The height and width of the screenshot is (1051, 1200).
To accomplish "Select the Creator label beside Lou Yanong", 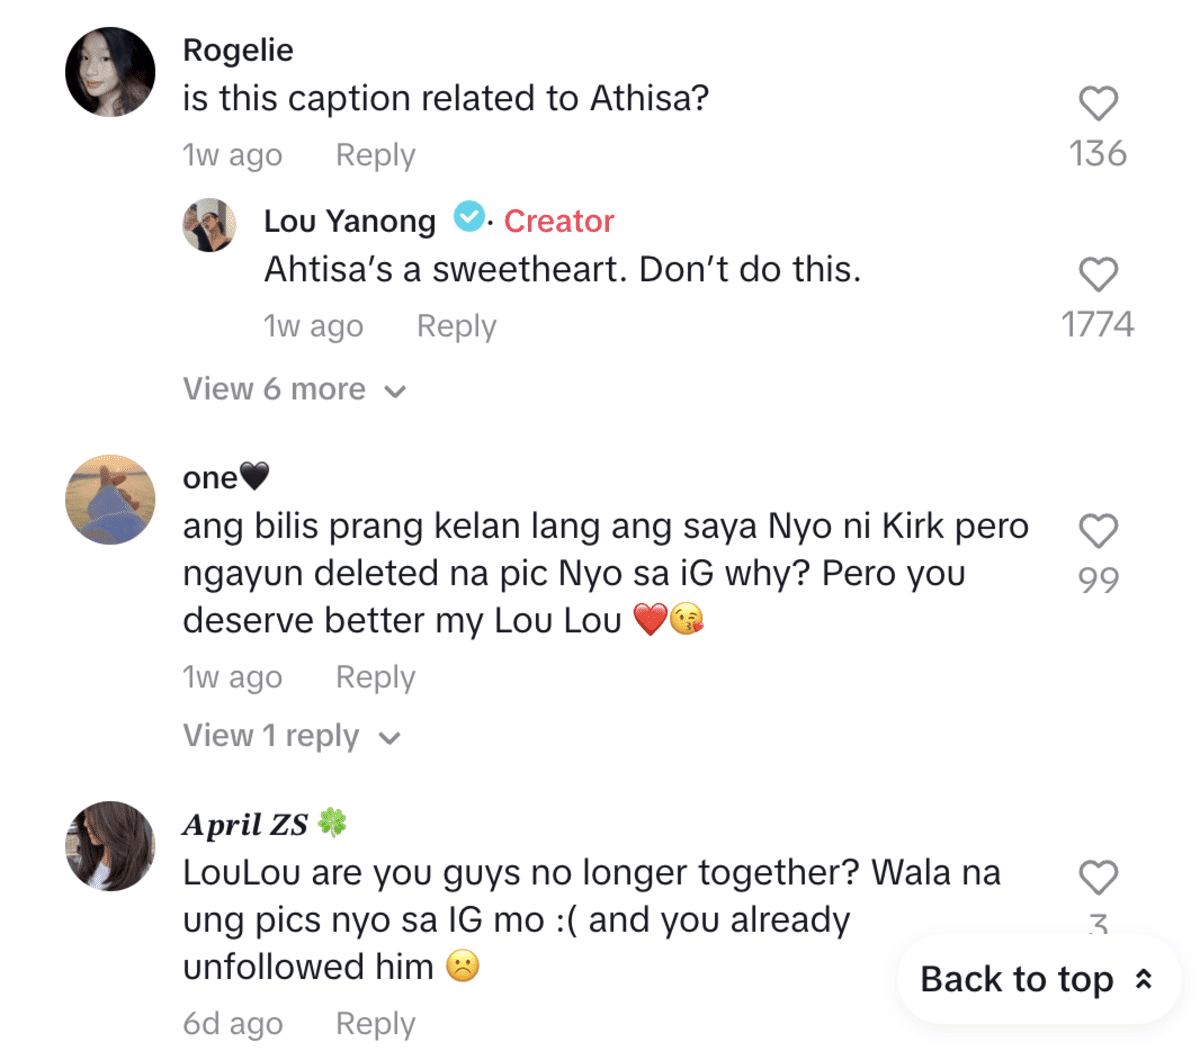I will (558, 220).
